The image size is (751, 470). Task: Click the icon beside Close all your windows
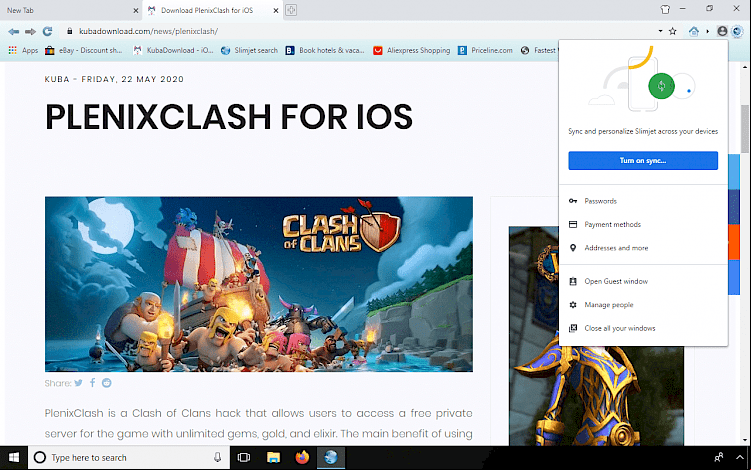coord(573,328)
